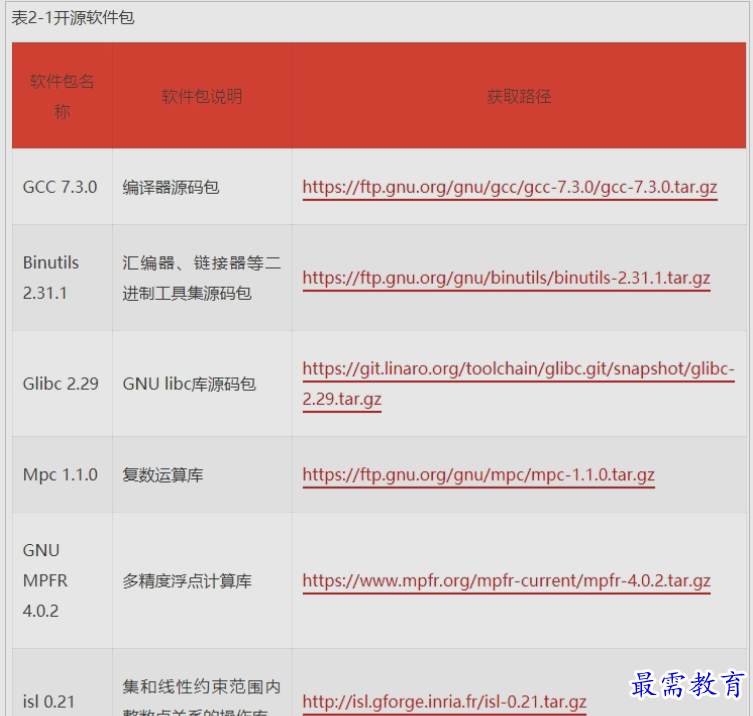Open the mpc-1.1.0.tar.gz download link

point(478,474)
